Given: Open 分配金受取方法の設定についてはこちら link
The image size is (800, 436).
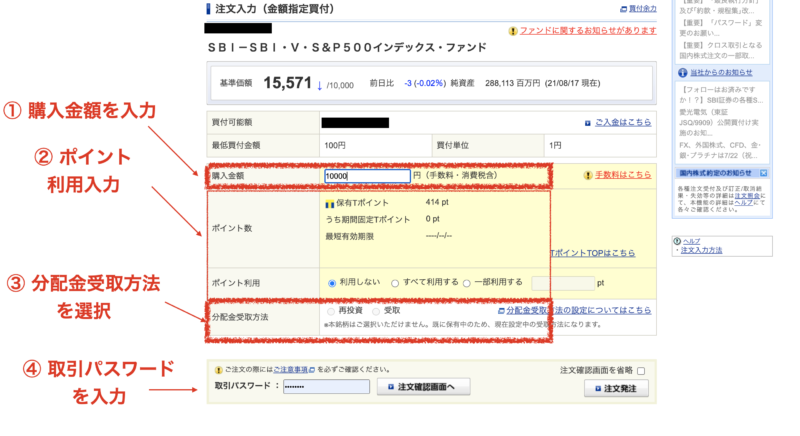Looking at the screenshot, I should (579, 310).
